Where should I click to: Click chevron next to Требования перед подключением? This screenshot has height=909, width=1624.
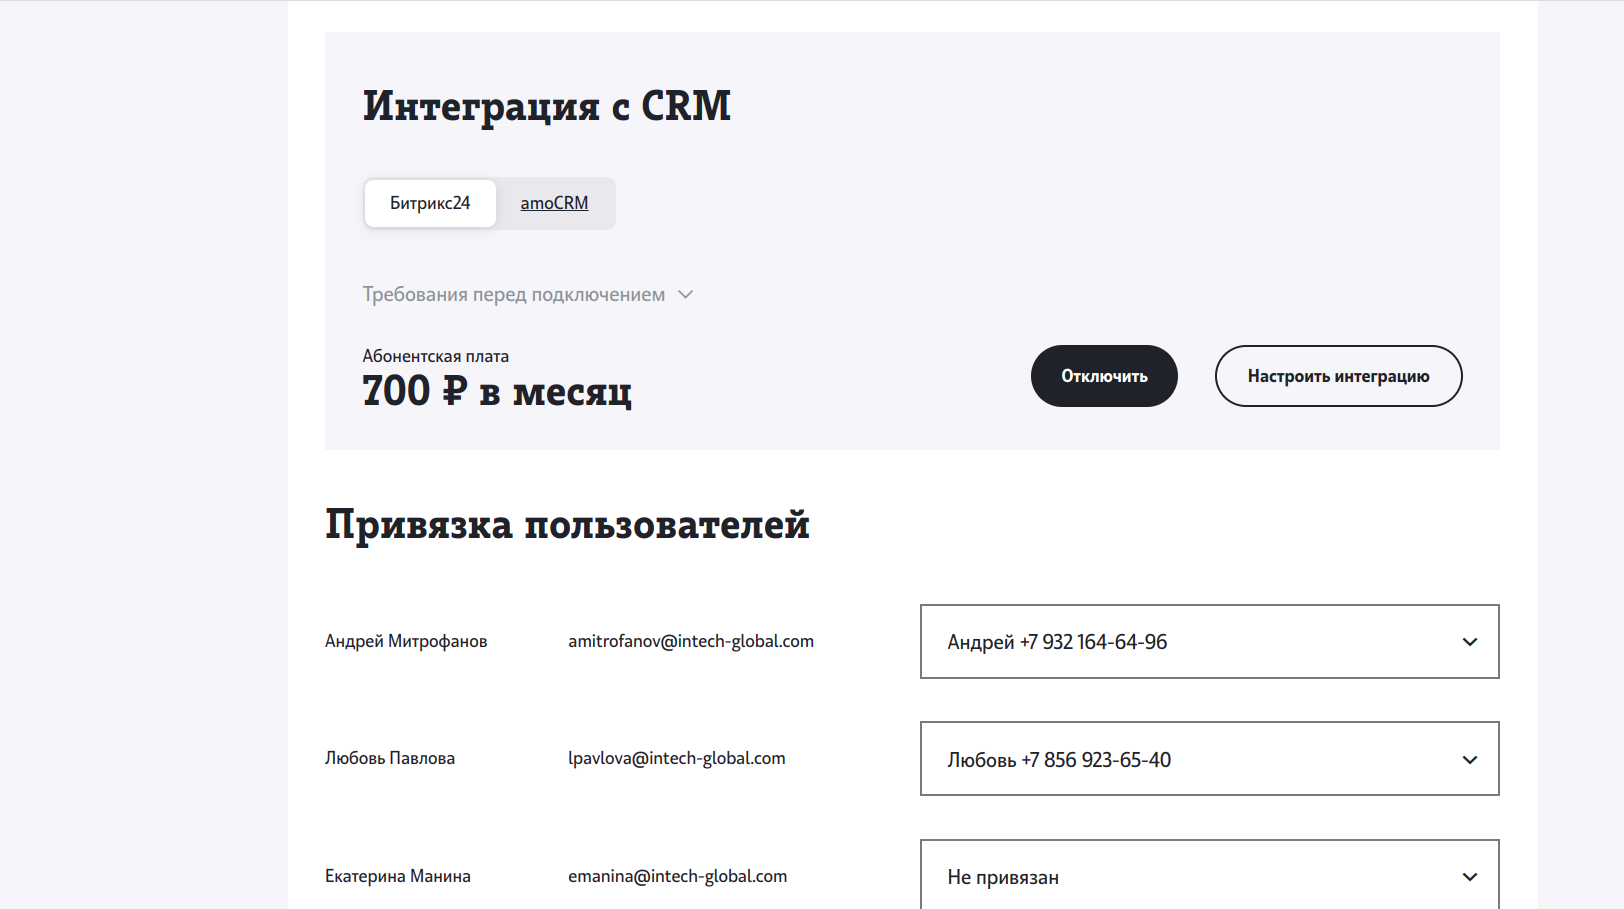click(x=685, y=295)
